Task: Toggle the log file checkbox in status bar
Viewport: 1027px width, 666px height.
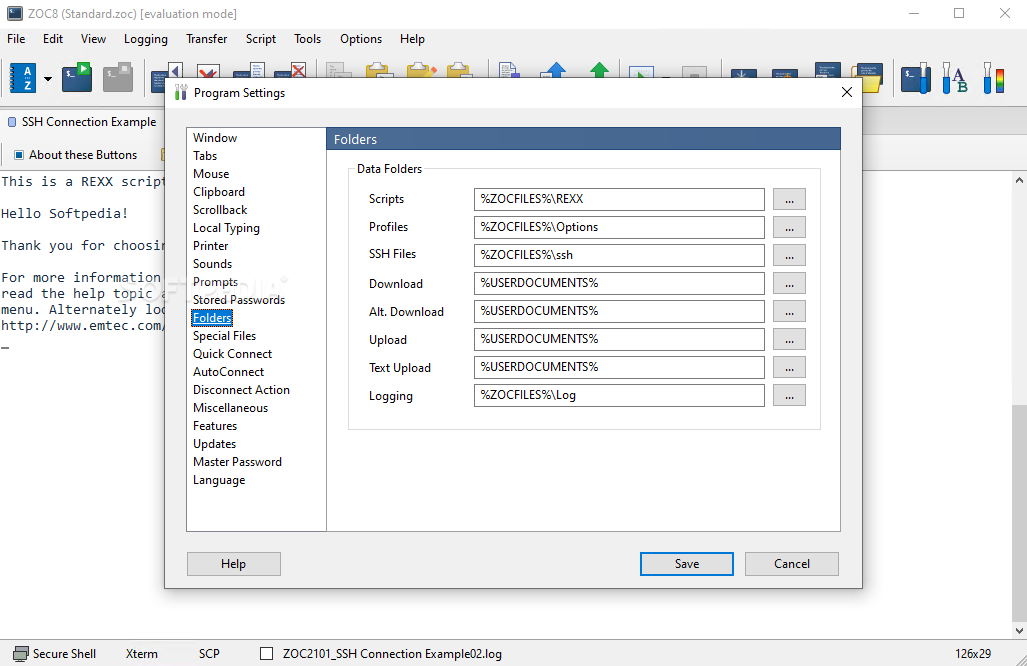Action: (x=267, y=654)
